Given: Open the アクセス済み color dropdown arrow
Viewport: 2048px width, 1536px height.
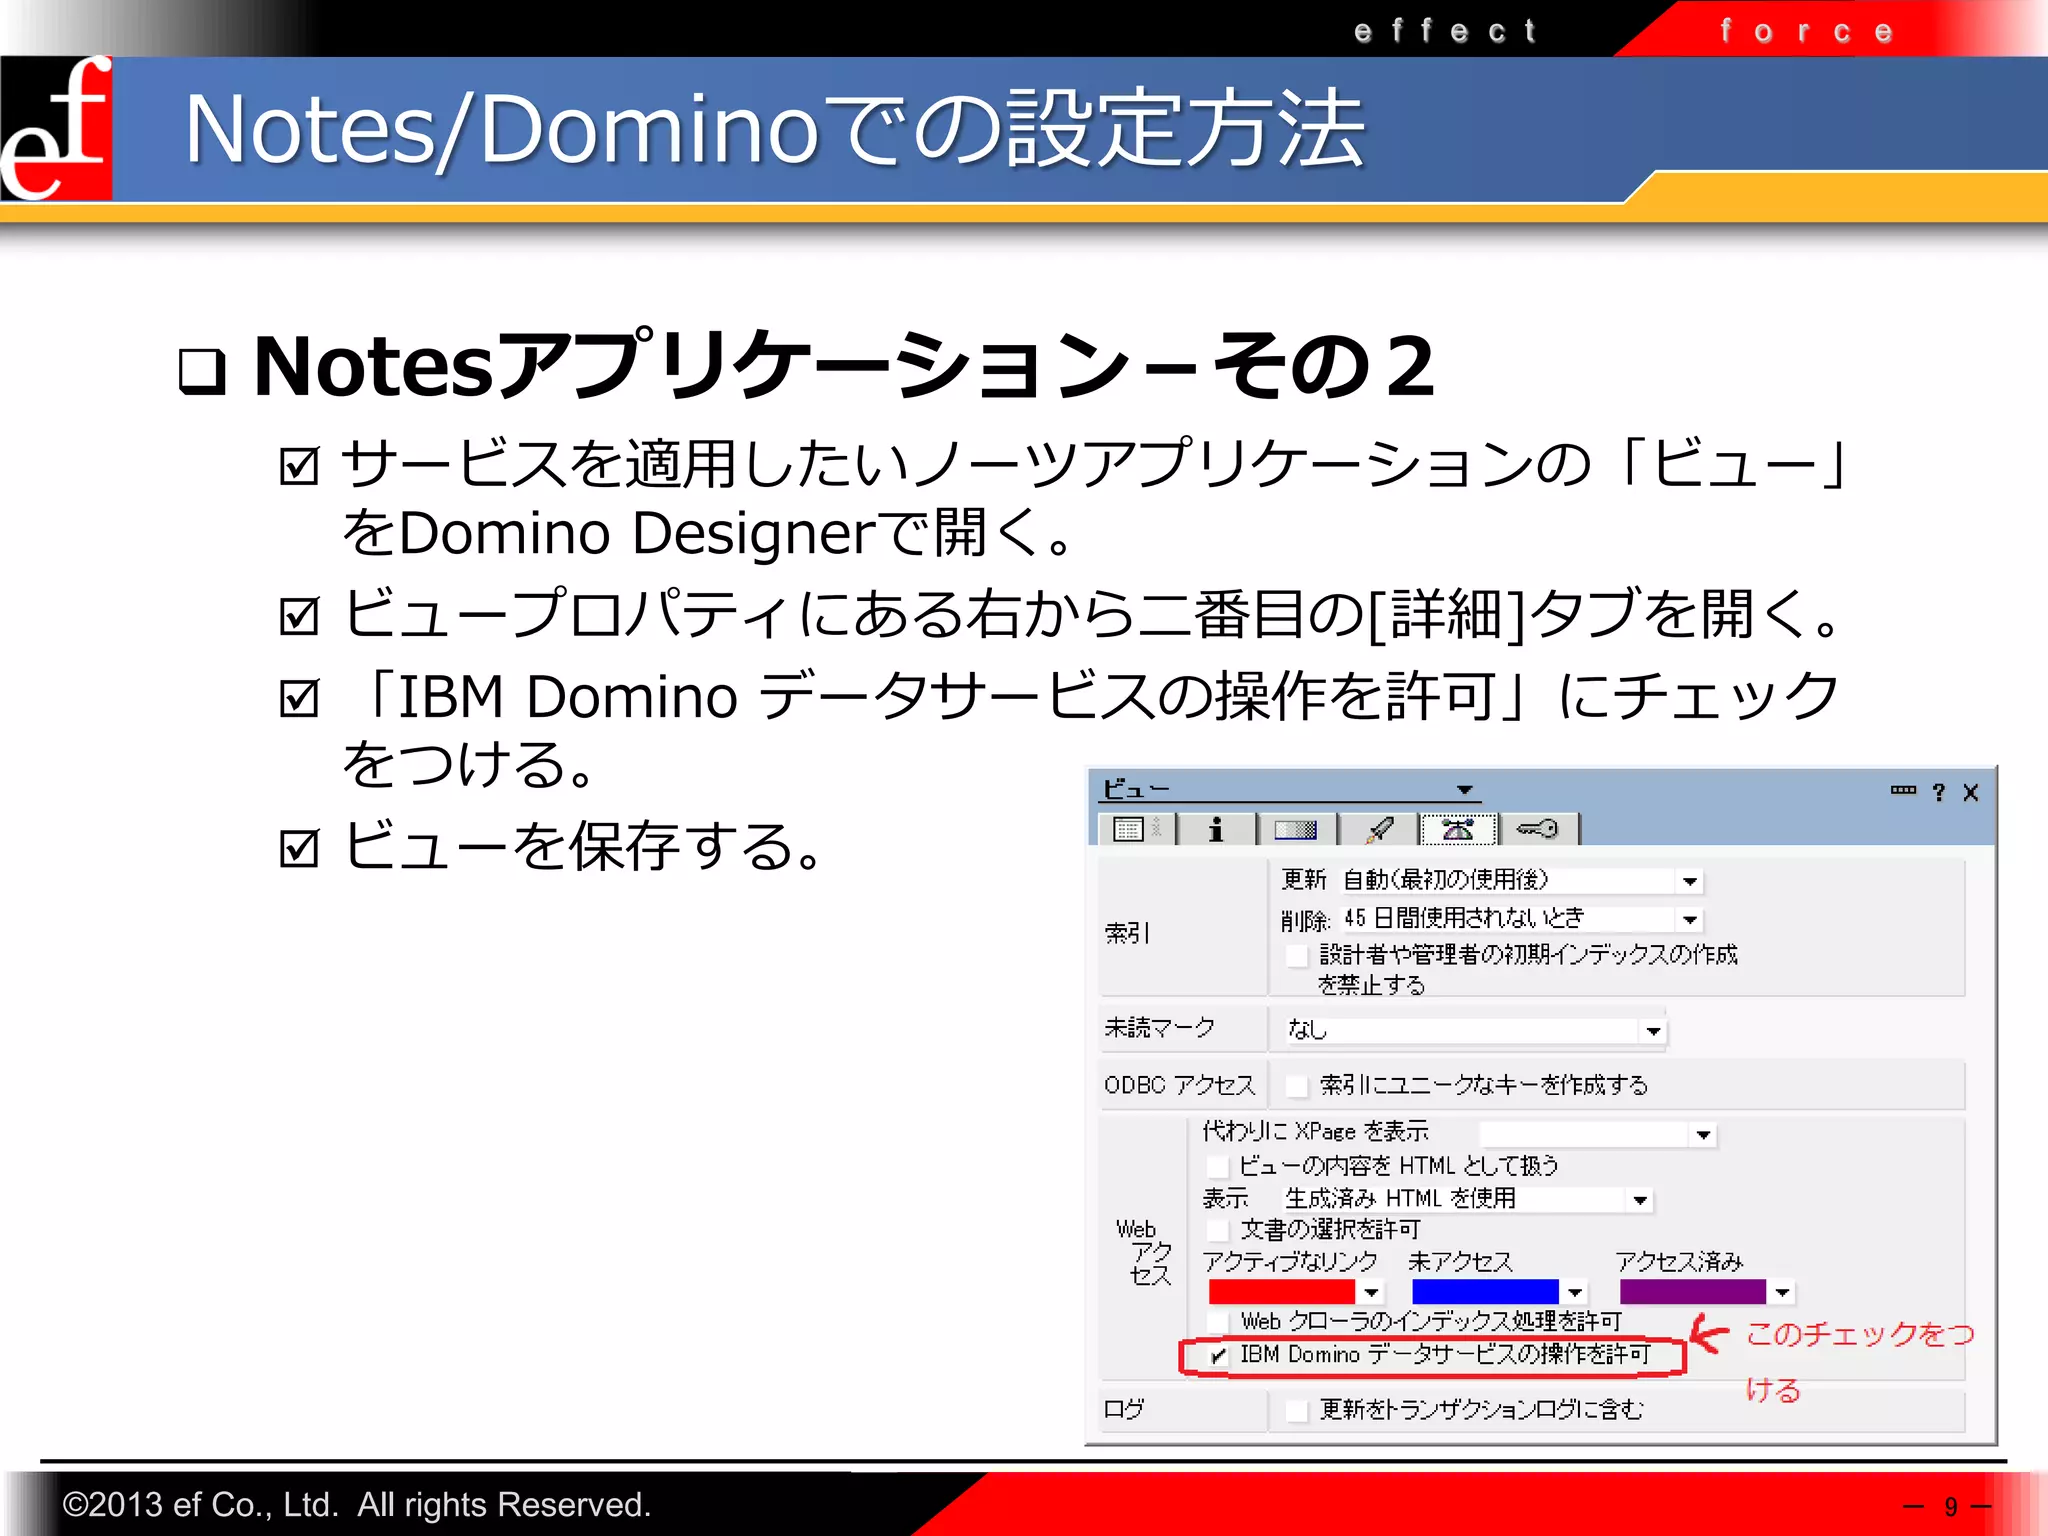Looking at the screenshot, I should (1782, 1292).
